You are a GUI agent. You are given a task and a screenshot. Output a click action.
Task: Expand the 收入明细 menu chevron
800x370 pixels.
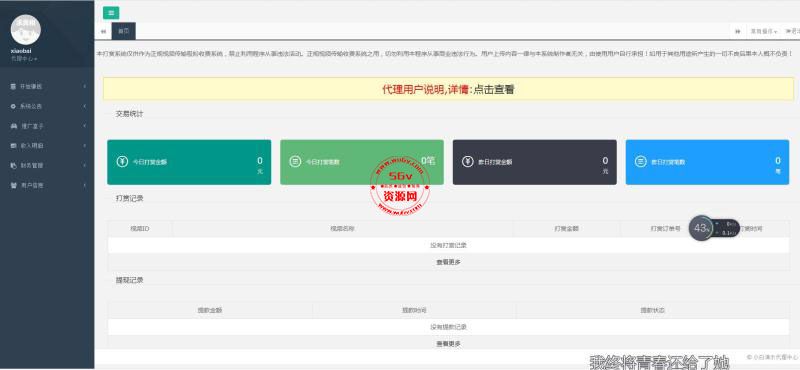85,146
